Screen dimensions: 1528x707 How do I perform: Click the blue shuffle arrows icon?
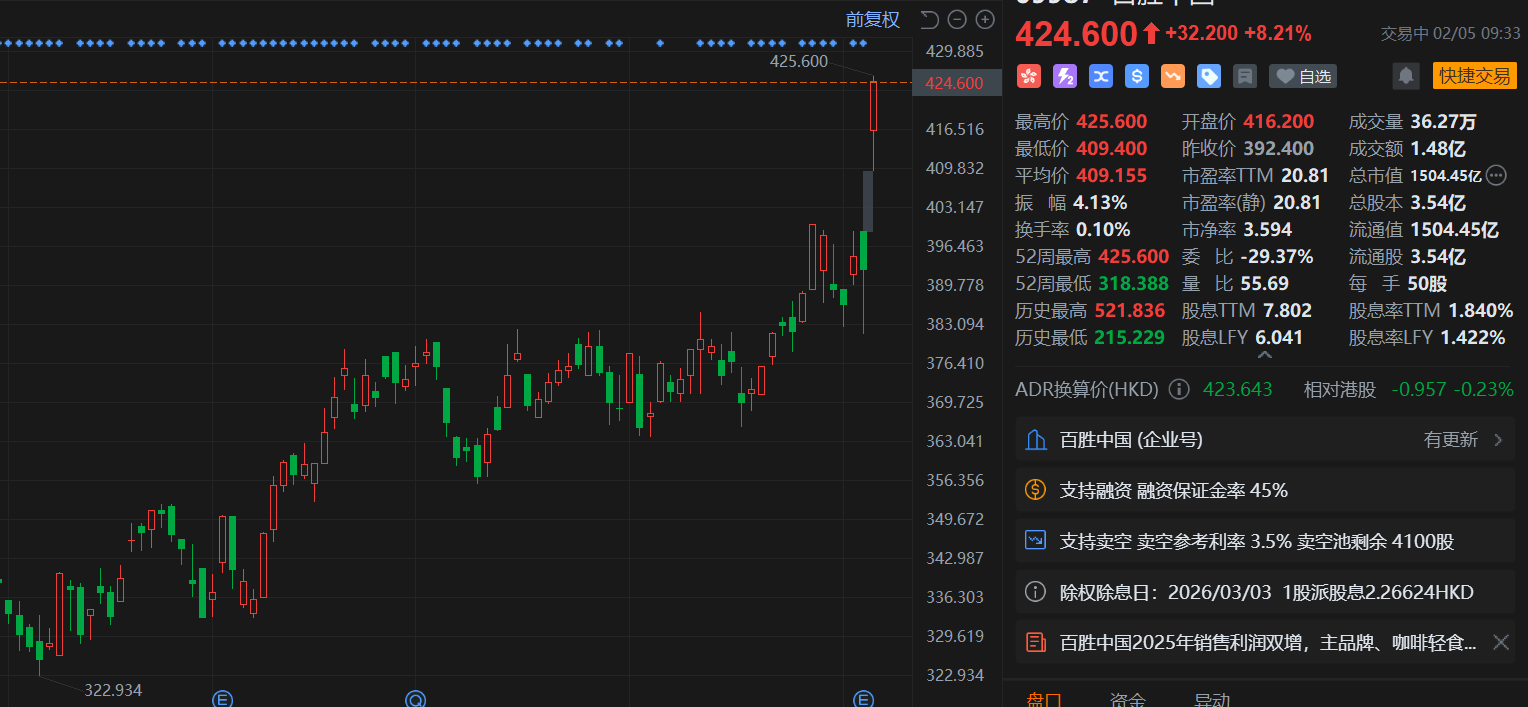click(x=1101, y=76)
